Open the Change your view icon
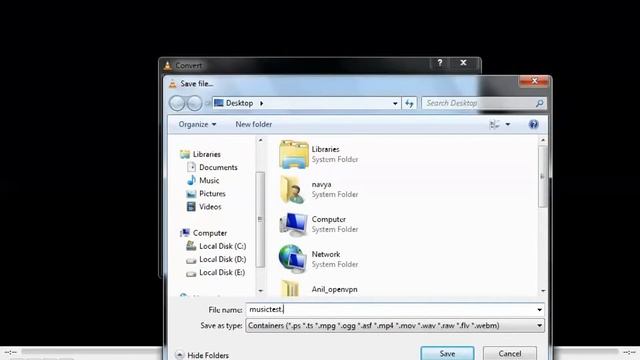640x360 pixels. [x=494, y=124]
